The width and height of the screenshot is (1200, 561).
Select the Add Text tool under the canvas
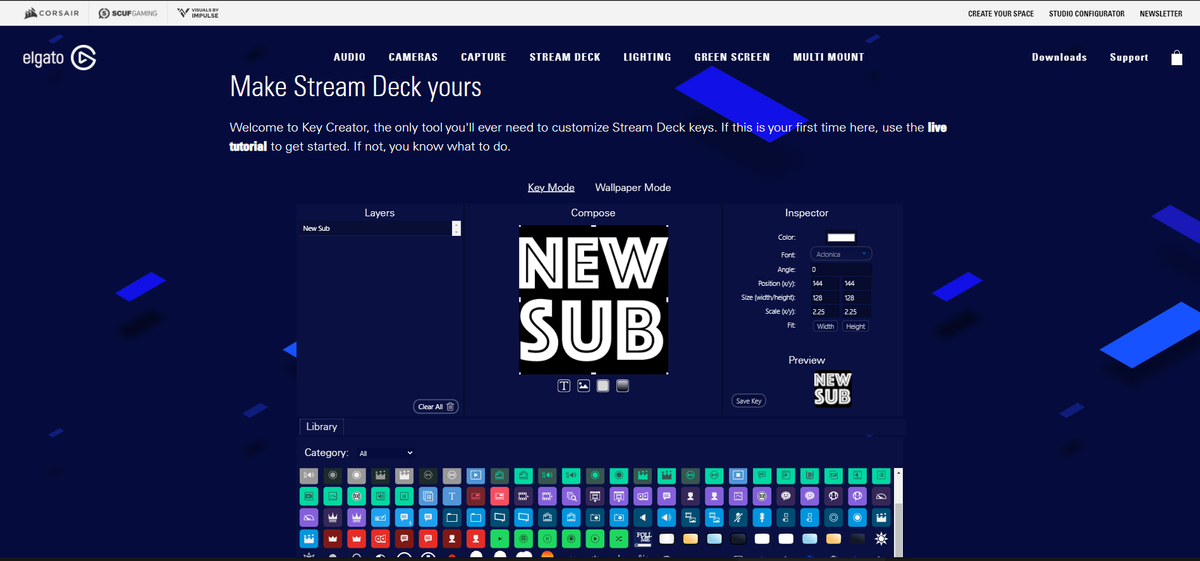(564, 386)
